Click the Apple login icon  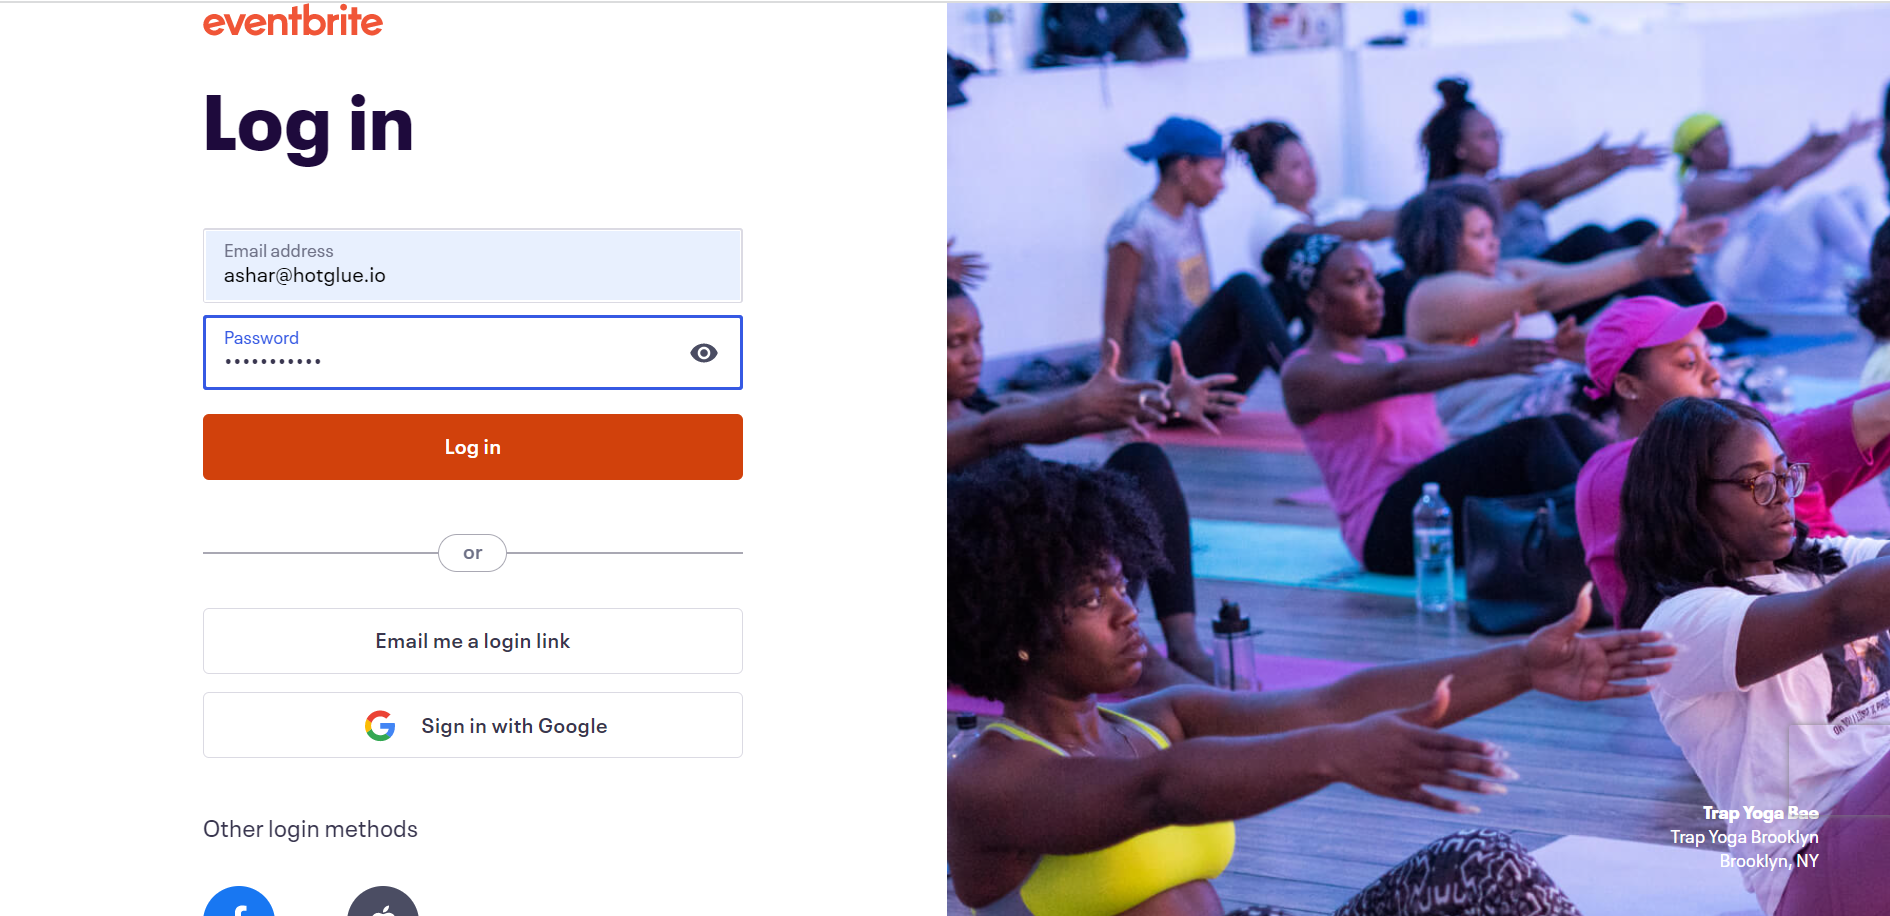(x=383, y=901)
